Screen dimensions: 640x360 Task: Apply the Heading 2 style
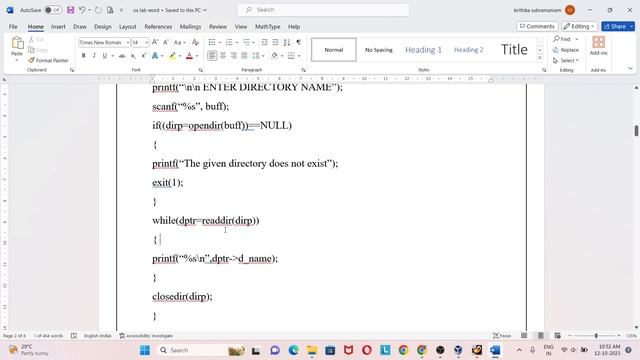pyautogui.click(x=468, y=50)
